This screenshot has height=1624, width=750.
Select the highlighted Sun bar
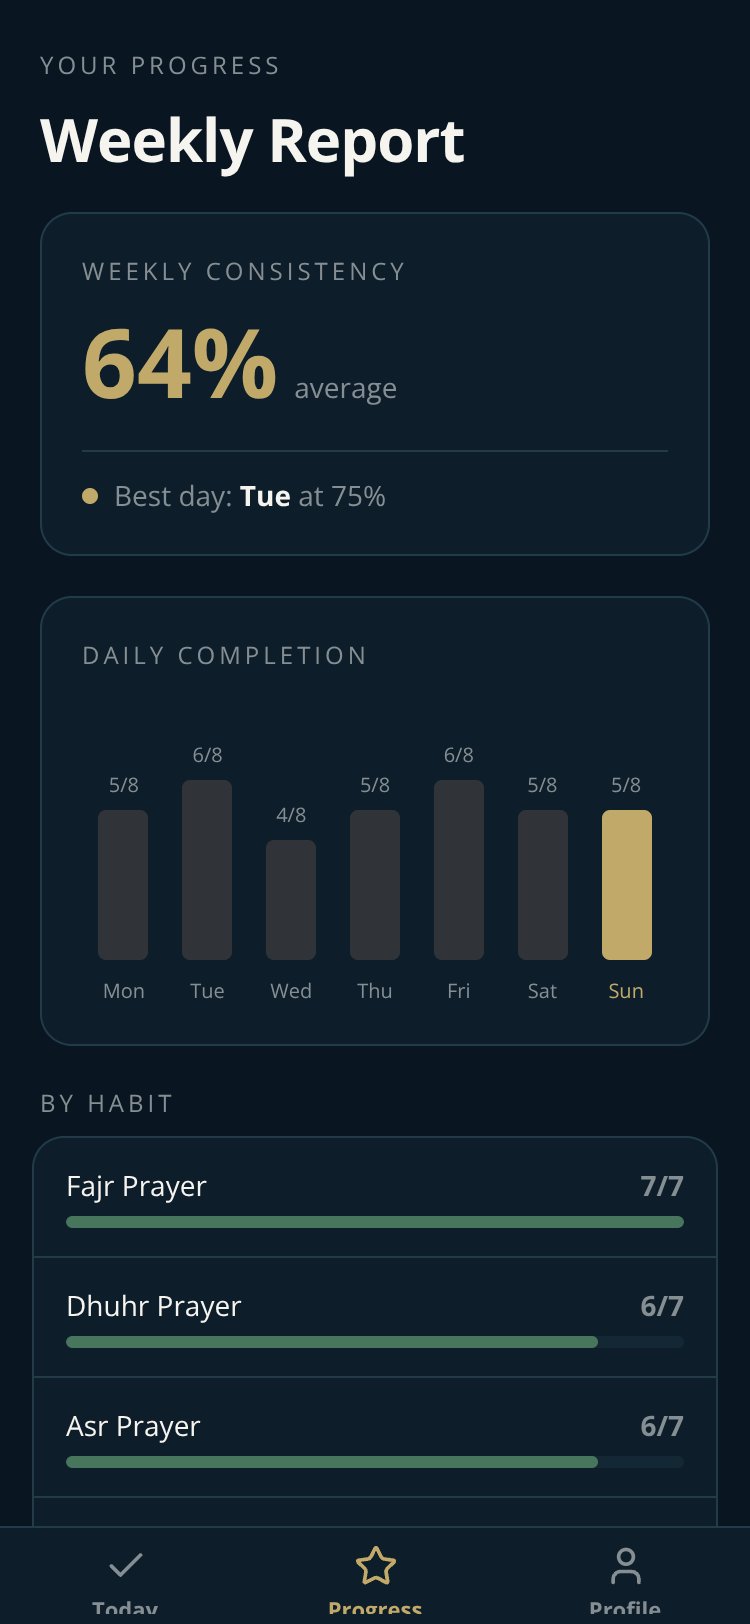click(x=626, y=885)
